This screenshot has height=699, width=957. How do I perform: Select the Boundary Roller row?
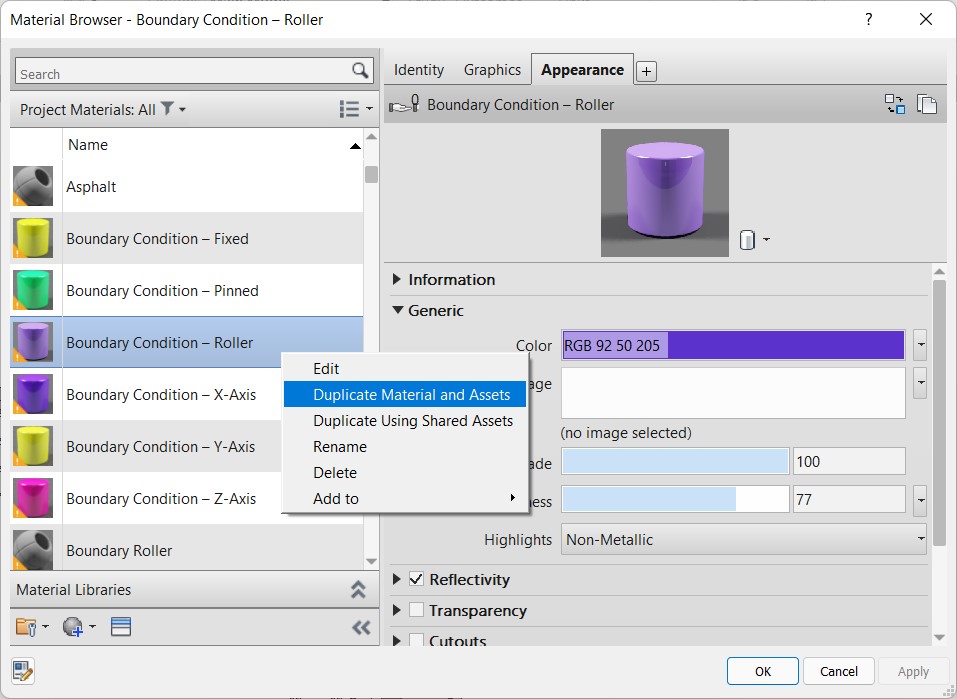[x=187, y=548]
